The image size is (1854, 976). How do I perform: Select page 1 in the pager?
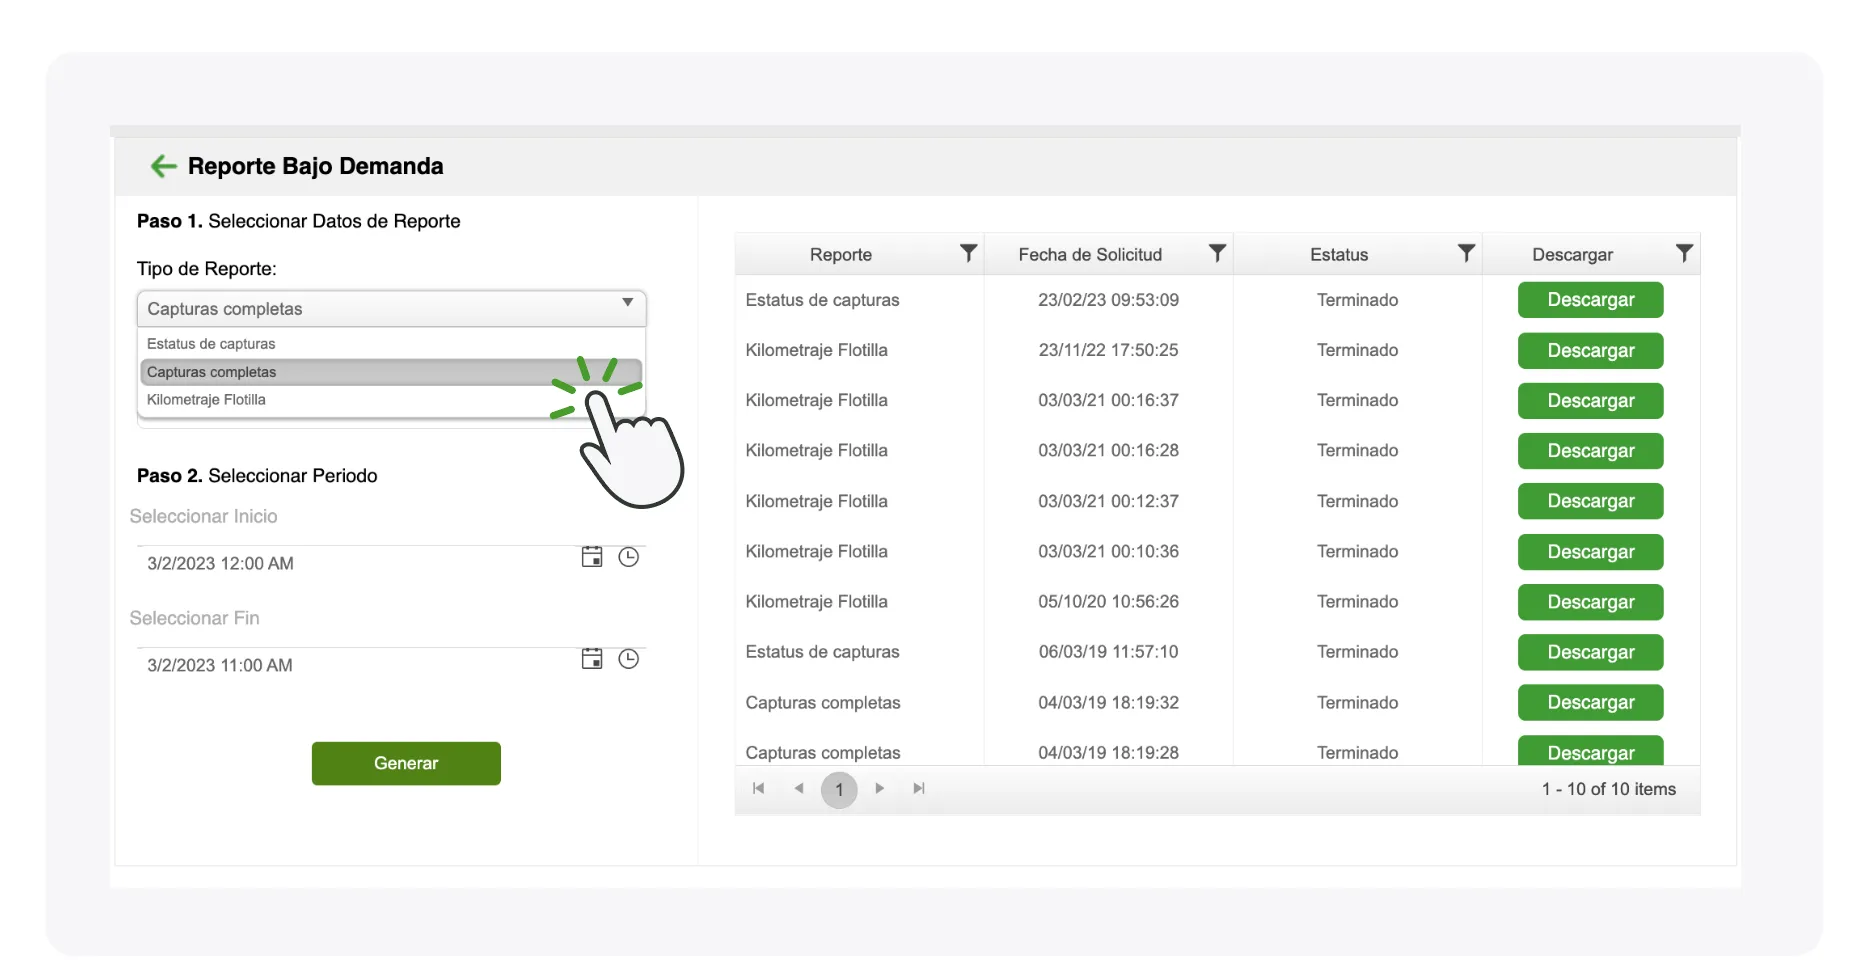[839, 789]
